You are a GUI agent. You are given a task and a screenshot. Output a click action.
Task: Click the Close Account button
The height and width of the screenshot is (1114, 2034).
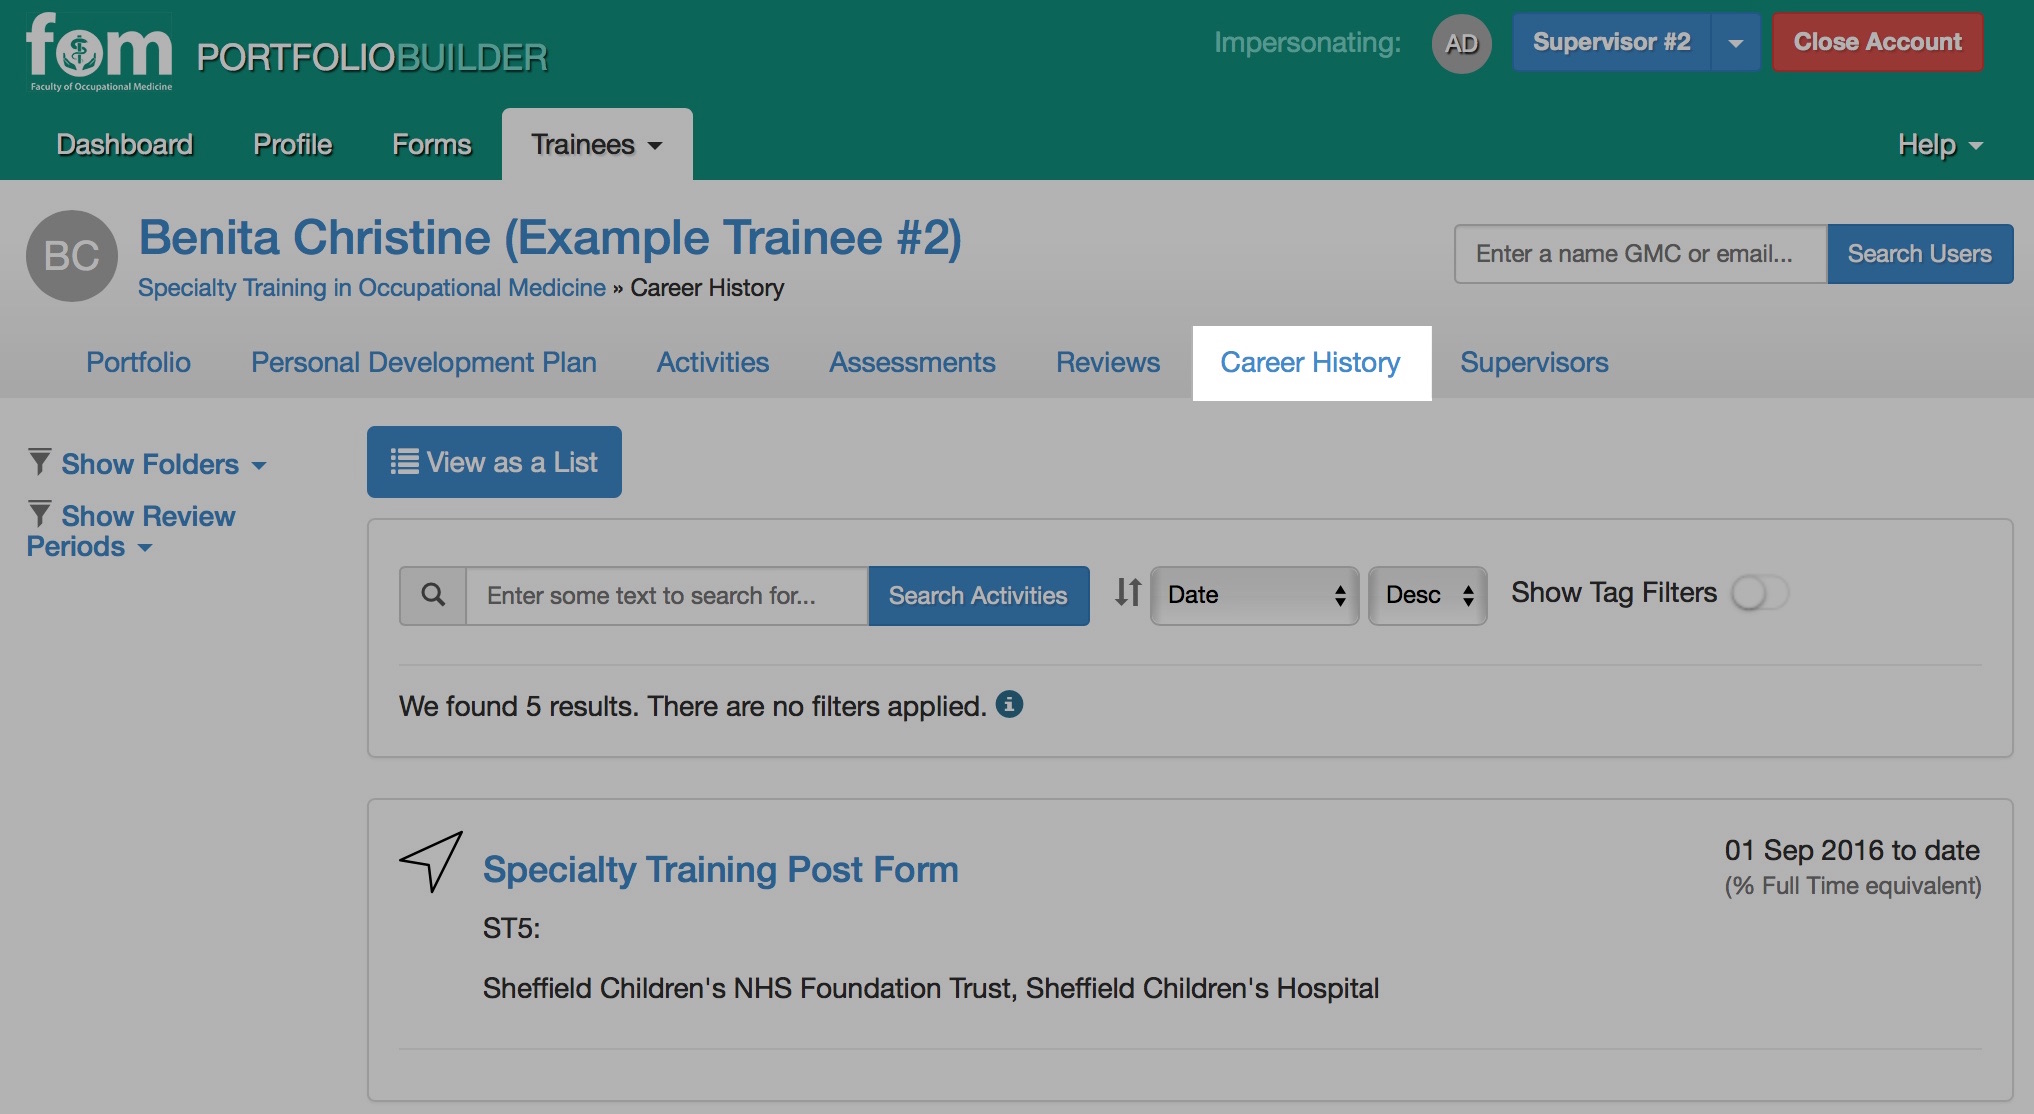click(1877, 43)
